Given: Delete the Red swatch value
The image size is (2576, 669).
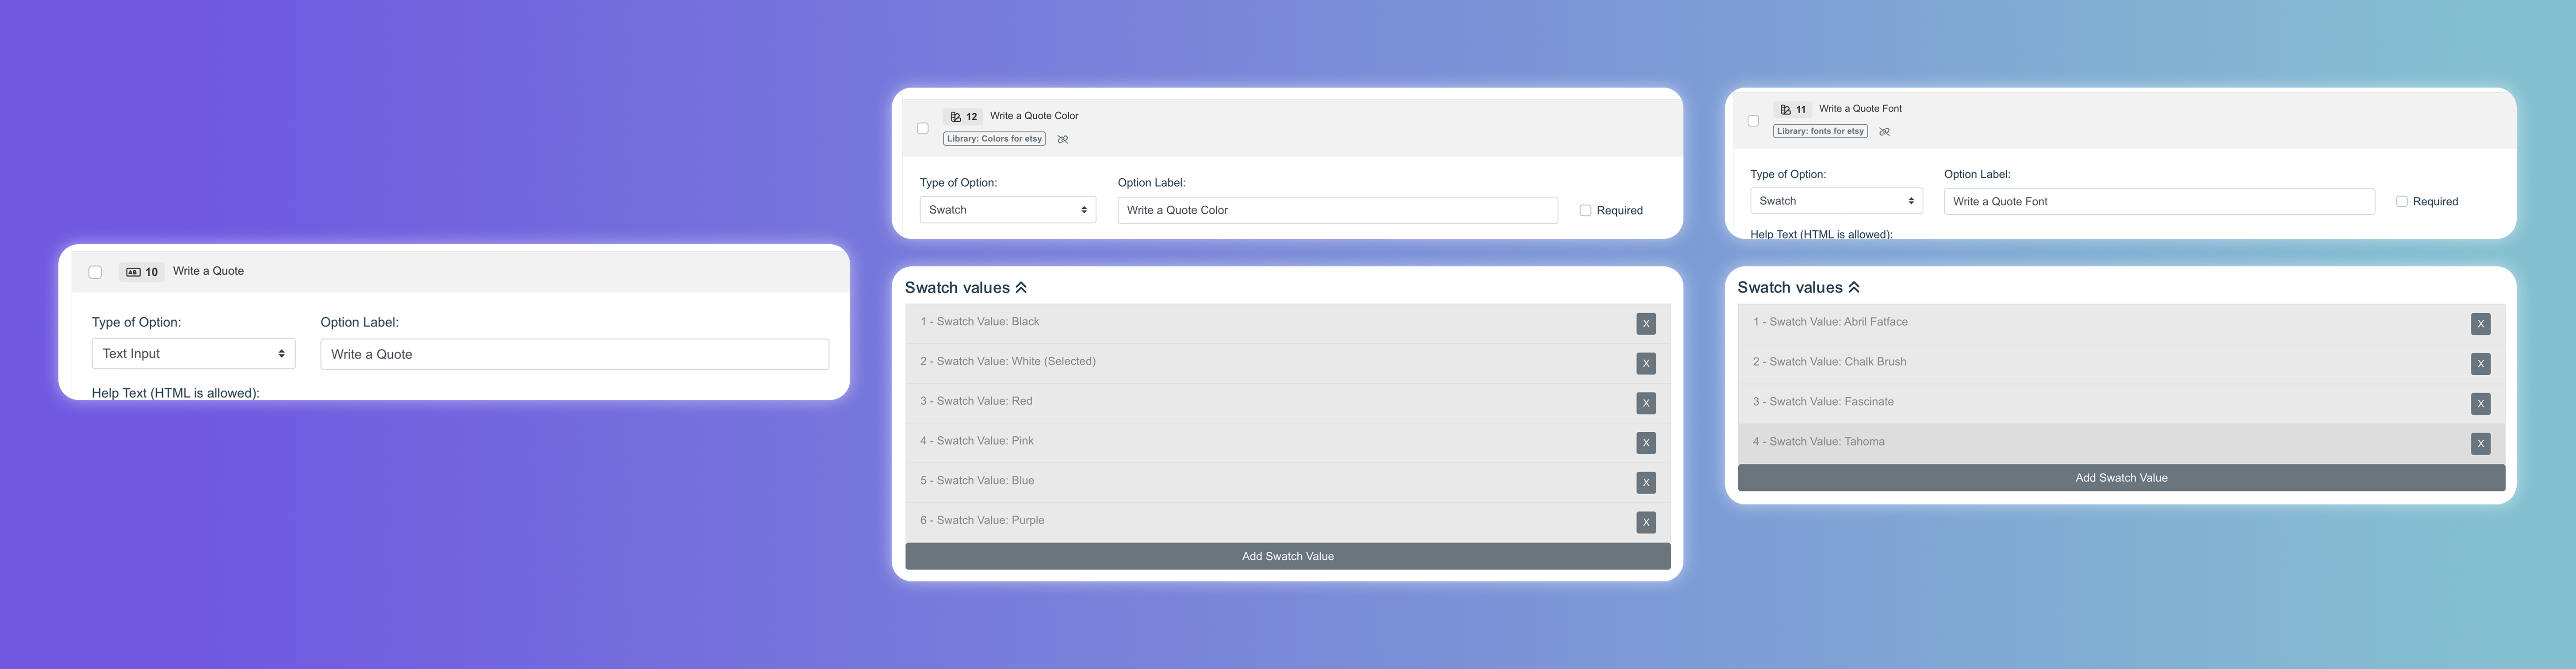Looking at the screenshot, I should 1646,403.
